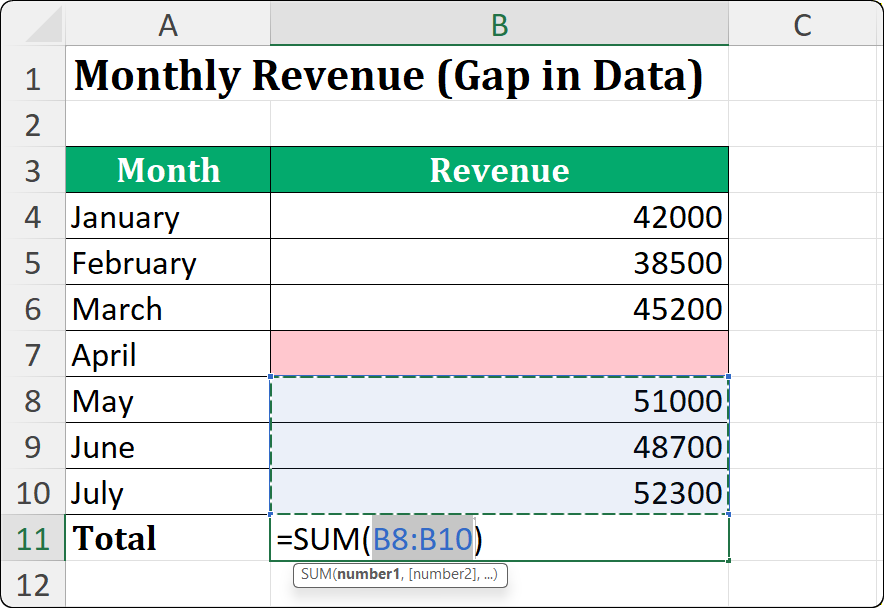The width and height of the screenshot is (884, 608).
Task: Select the empty pink April revenue cell
Action: (x=499, y=355)
